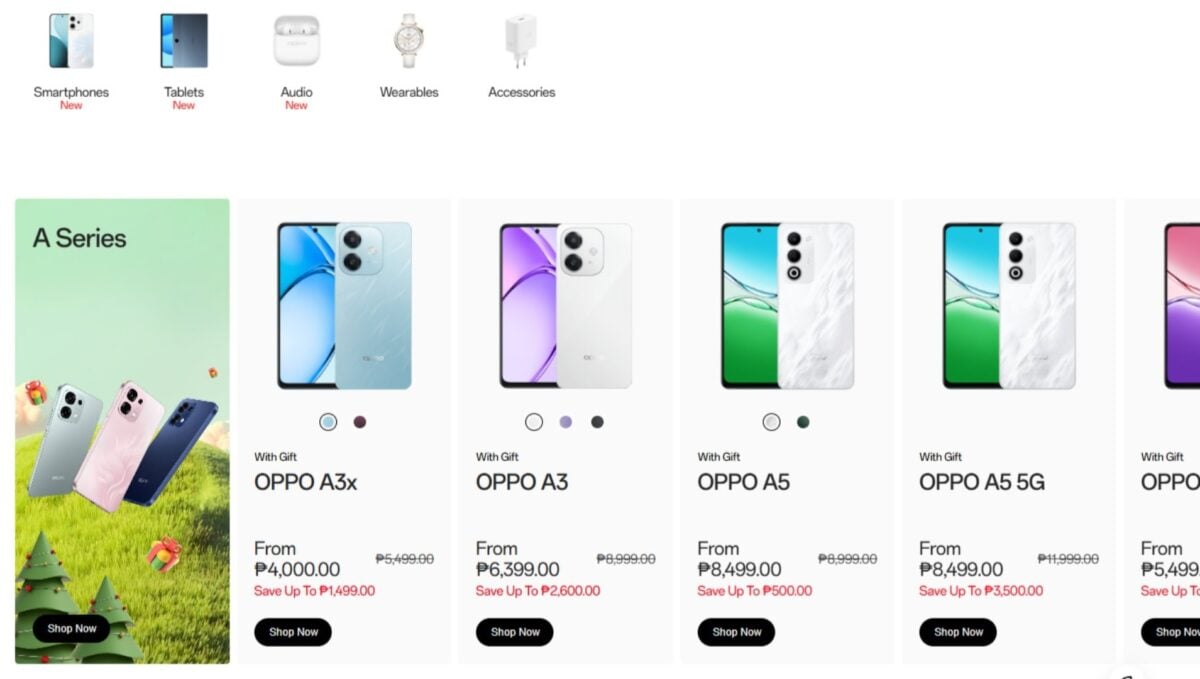1200x679 pixels.
Task: Click Shop Now on the A Series banner
Action: tap(70, 628)
